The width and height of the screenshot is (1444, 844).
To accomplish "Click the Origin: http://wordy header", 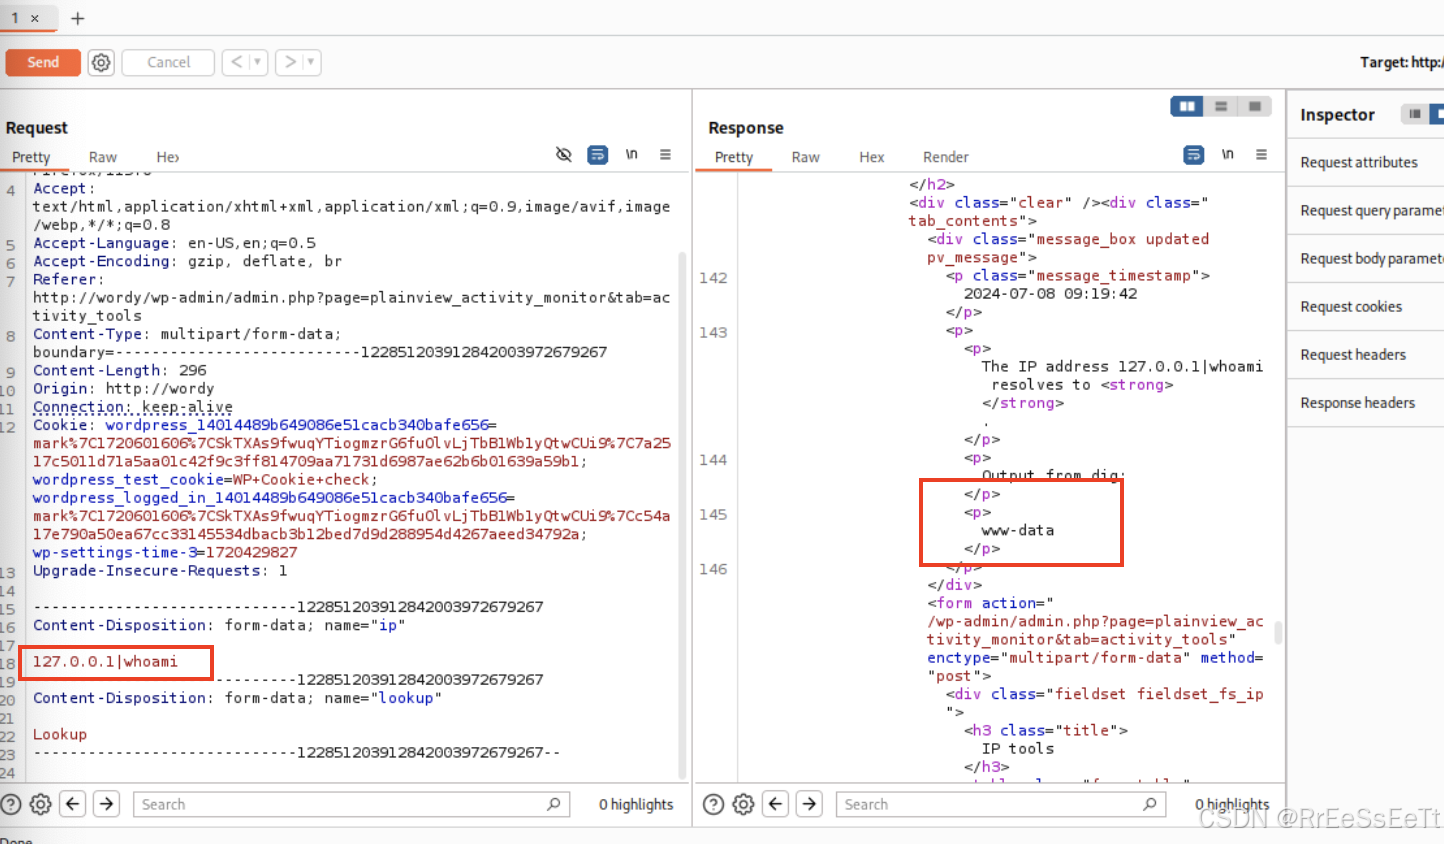I will click(x=124, y=388).
